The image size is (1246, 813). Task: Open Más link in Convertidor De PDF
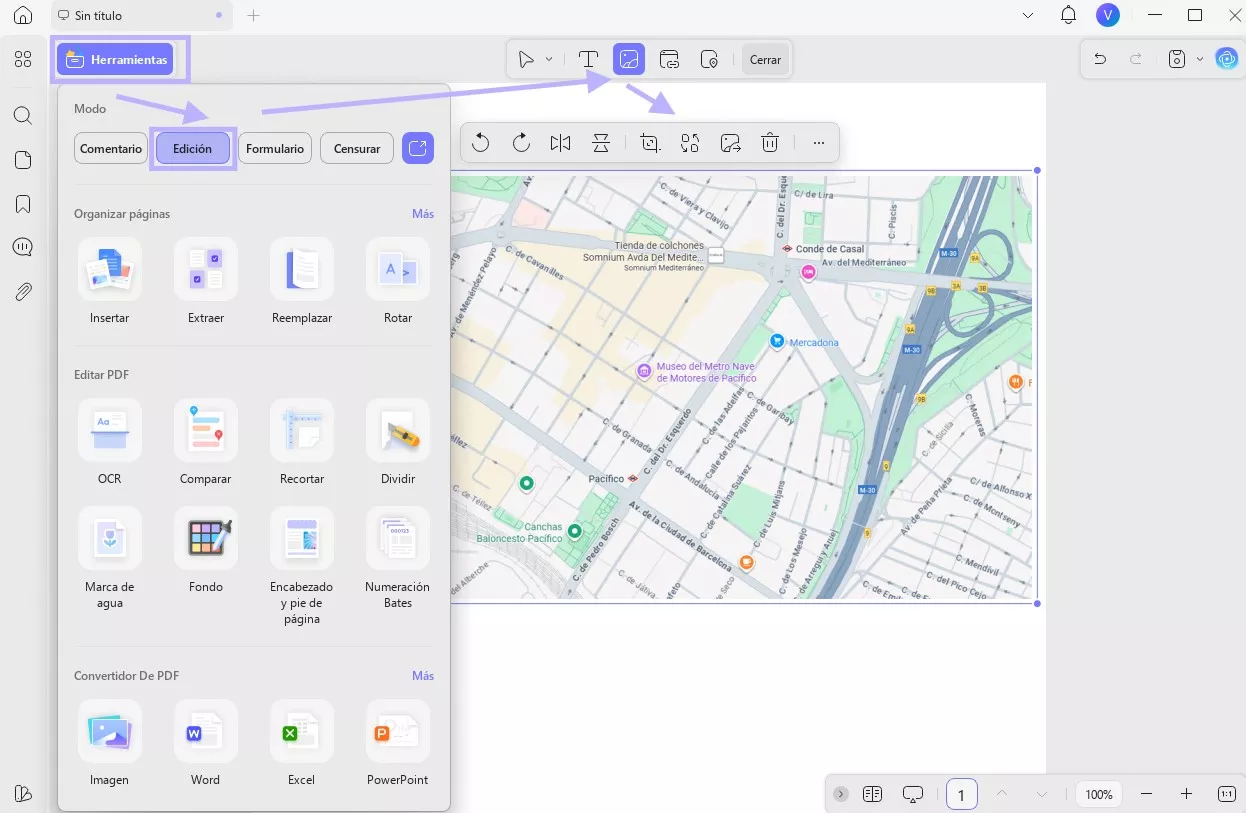[x=423, y=676]
